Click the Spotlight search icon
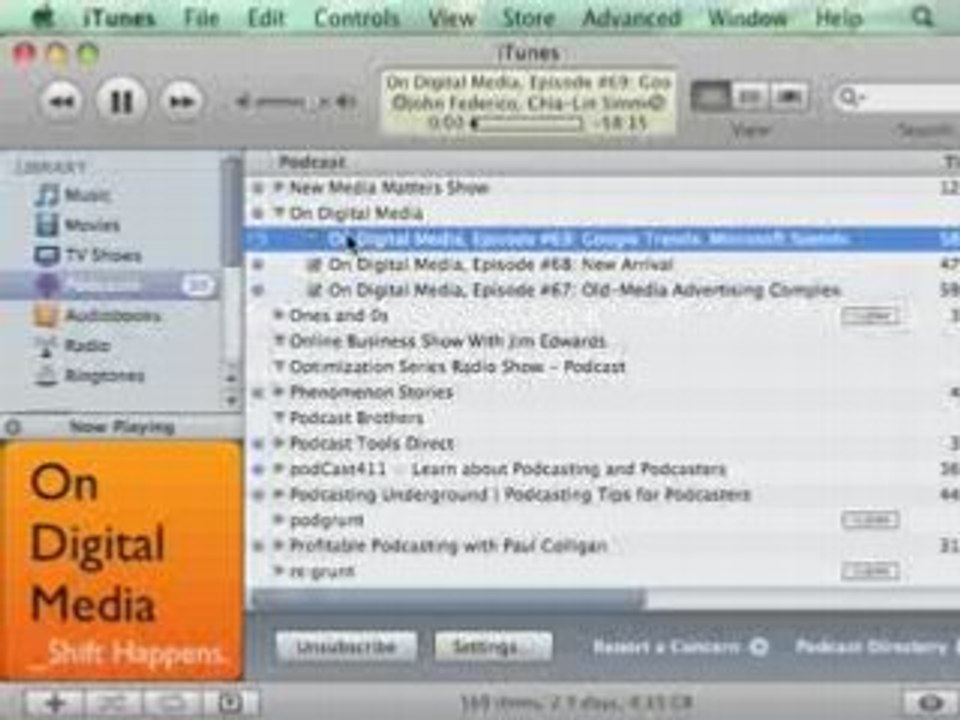 pyautogui.click(x=922, y=17)
